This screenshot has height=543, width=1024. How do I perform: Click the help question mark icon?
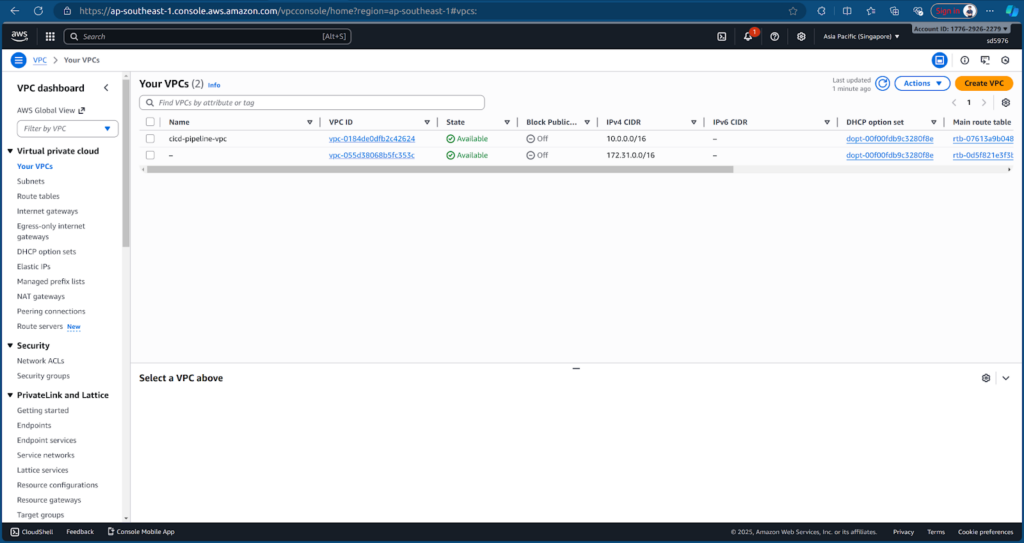click(774, 36)
